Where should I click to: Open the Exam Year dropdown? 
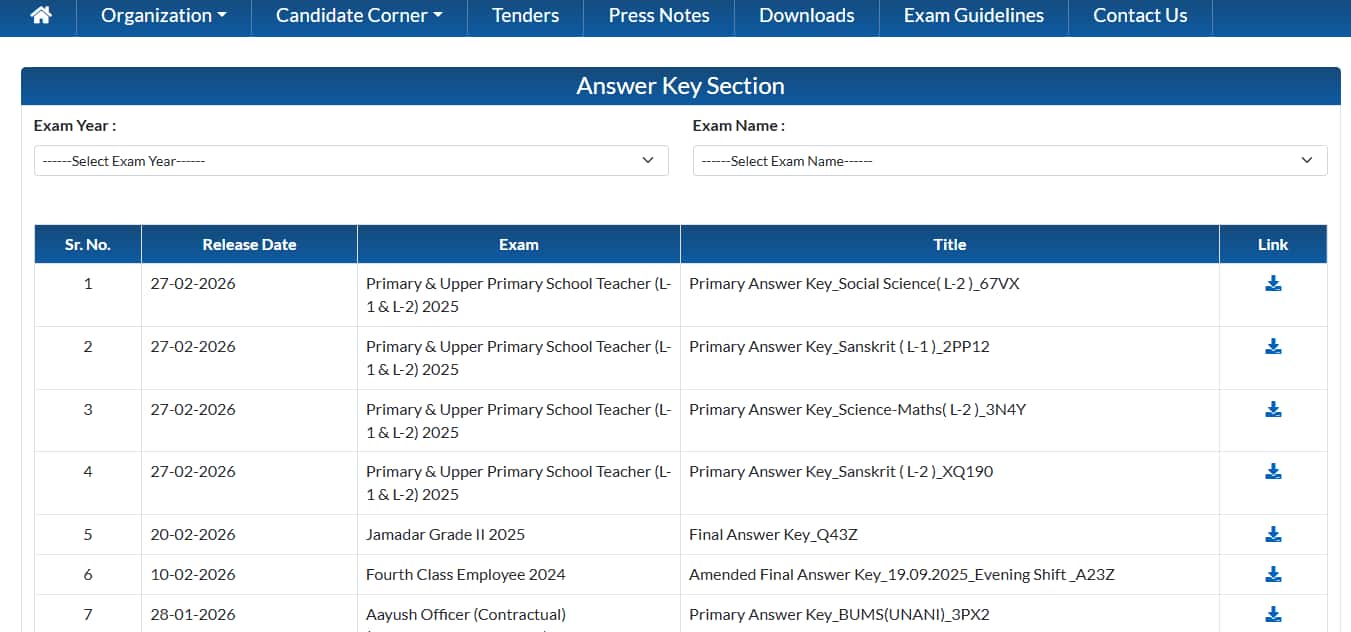351,161
